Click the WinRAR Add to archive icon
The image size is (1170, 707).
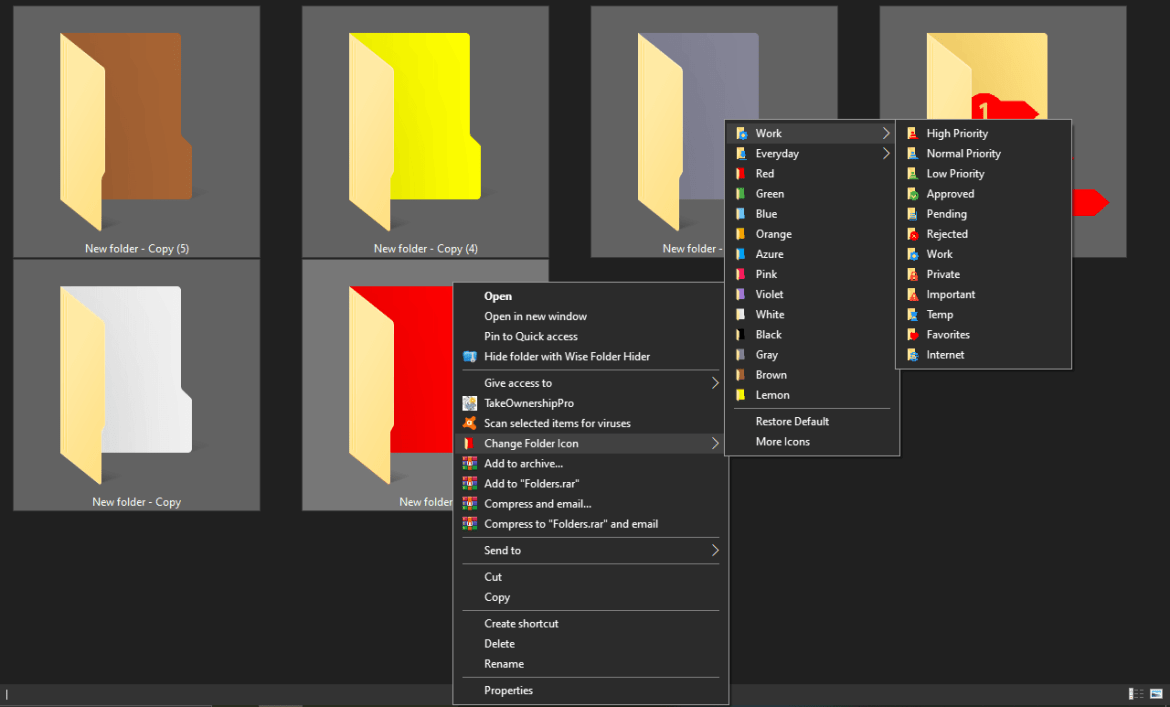[x=469, y=463]
